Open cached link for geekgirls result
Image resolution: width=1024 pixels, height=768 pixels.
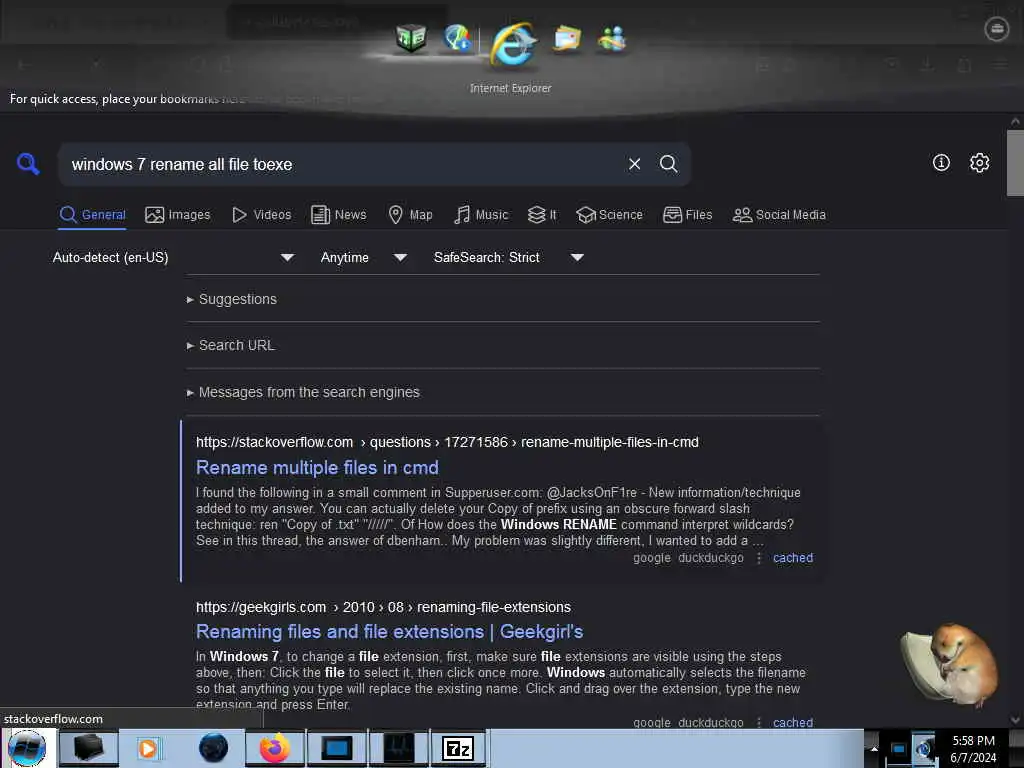pyautogui.click(x=793, y=722)
